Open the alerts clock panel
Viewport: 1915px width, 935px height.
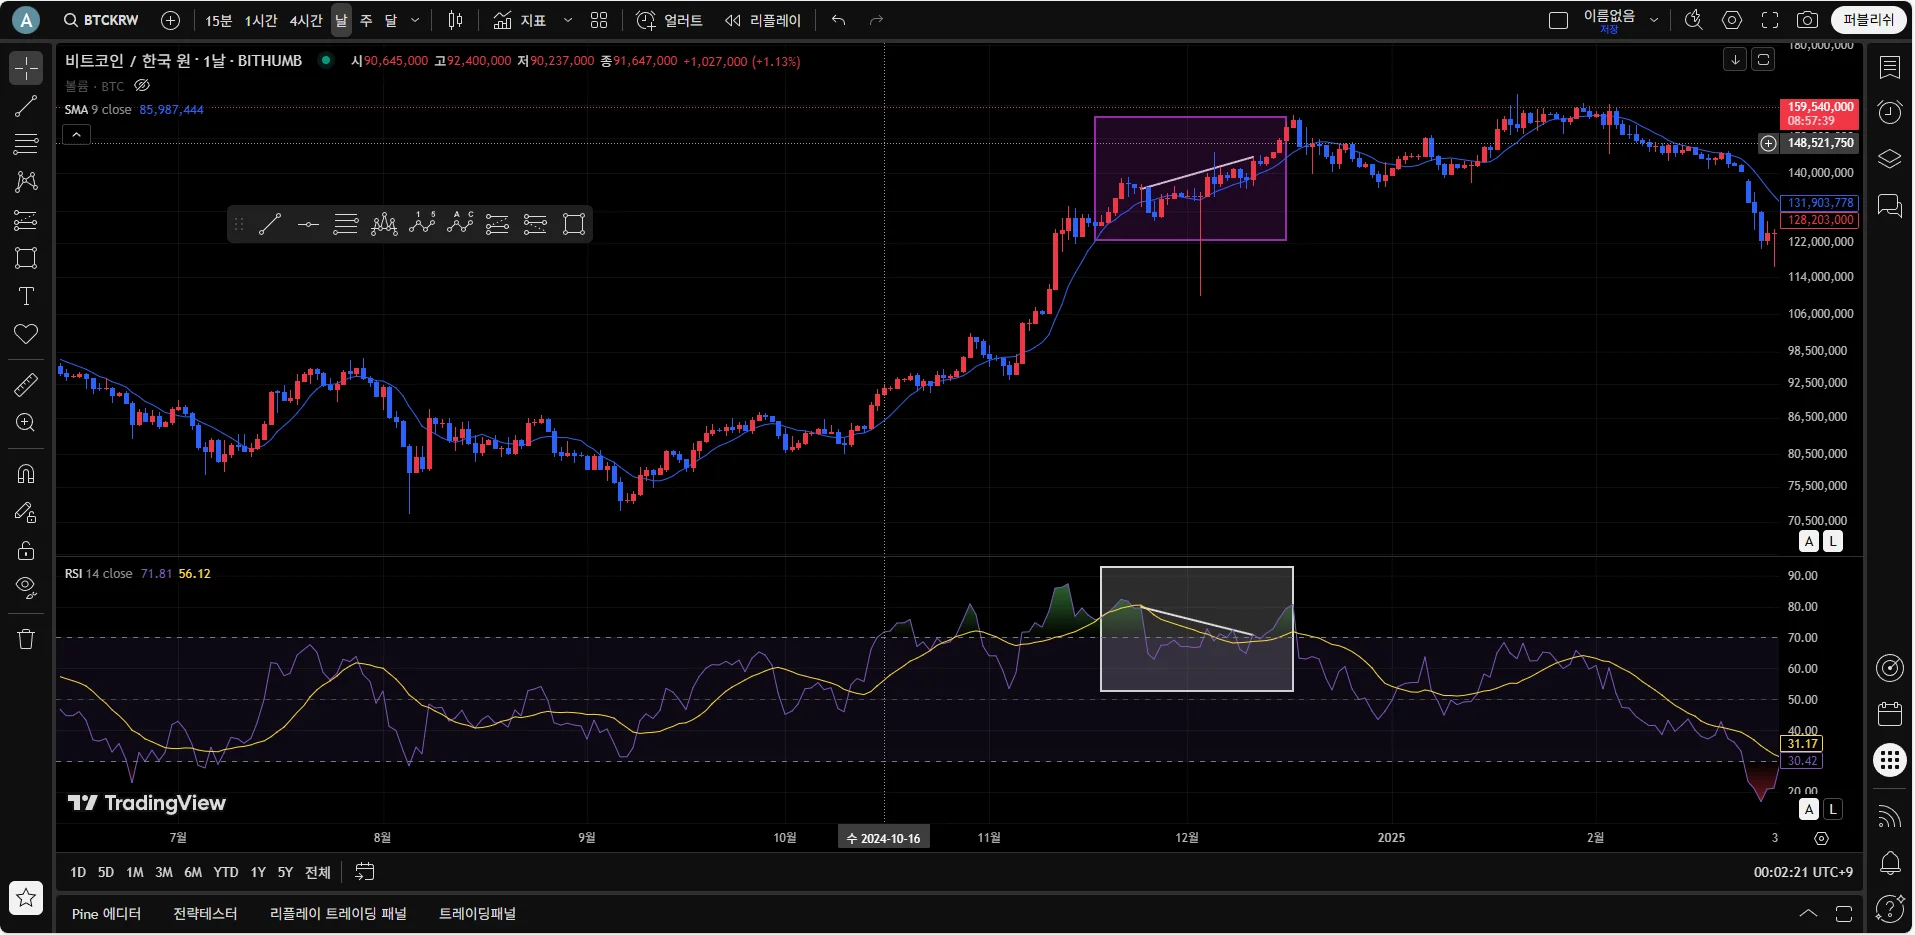[1890, 112]
